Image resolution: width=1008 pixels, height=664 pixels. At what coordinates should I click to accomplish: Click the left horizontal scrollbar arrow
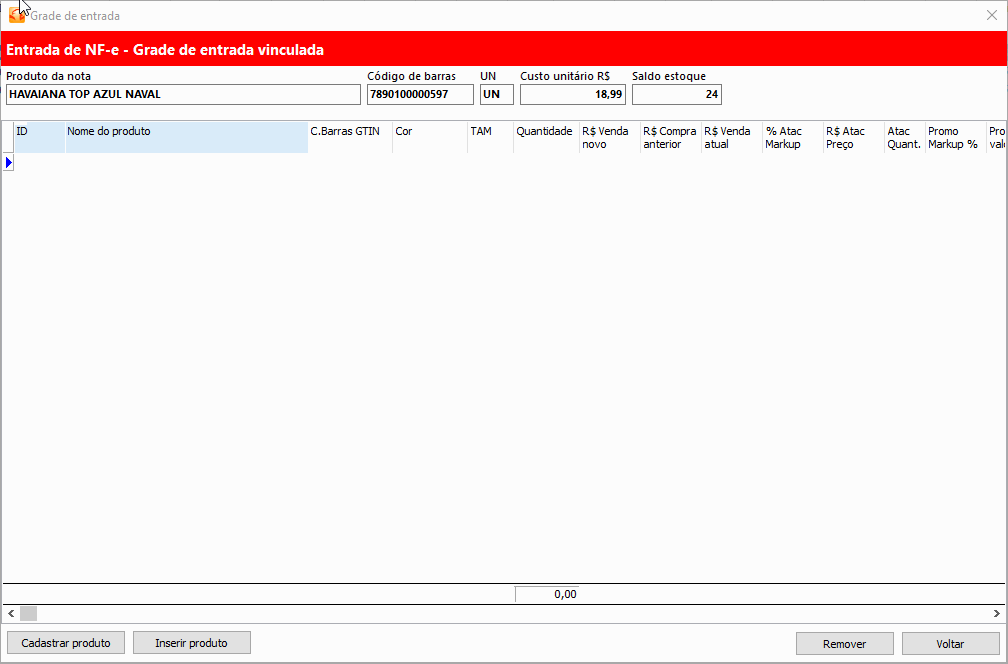[11, 613]
